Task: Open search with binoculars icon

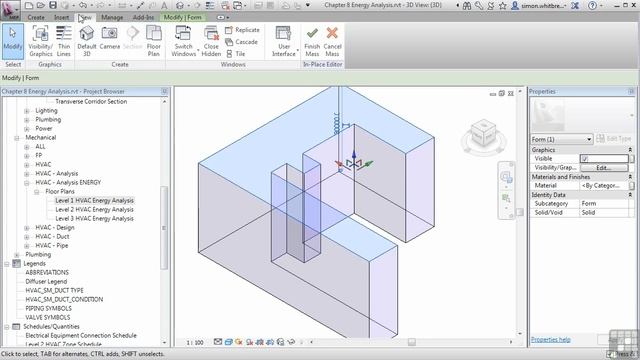Action: [x=467, y=6]
